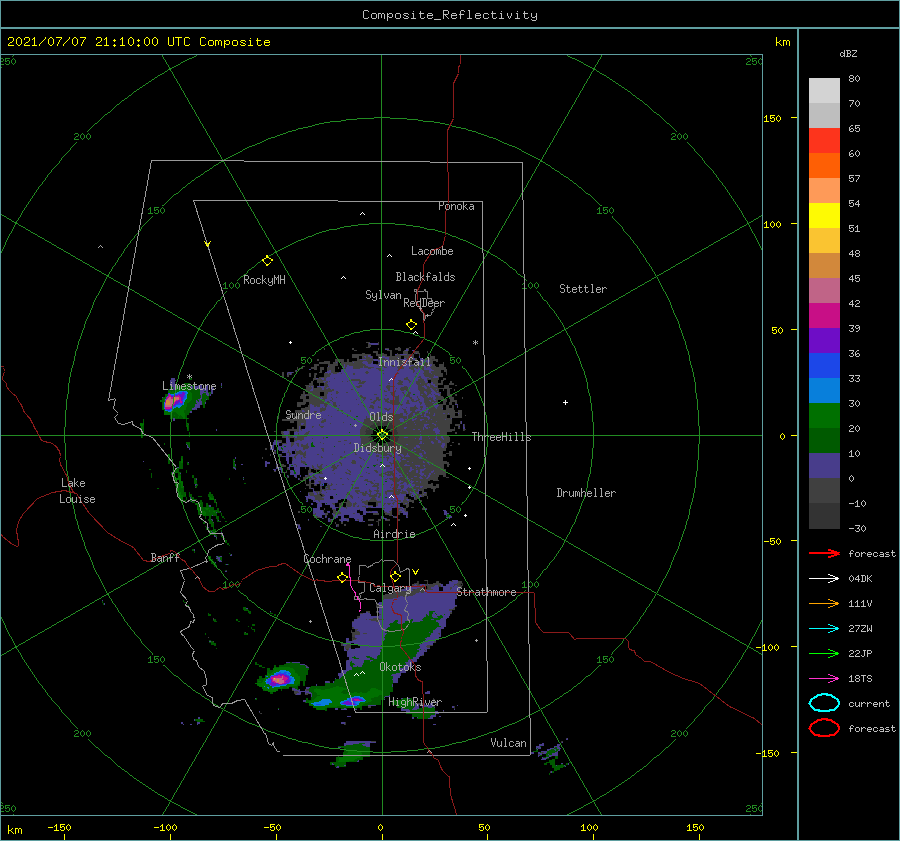Screen dimensions: 900x841
Task: Click the light gray 80 dBZ swatch
Action: click(824, 90)
